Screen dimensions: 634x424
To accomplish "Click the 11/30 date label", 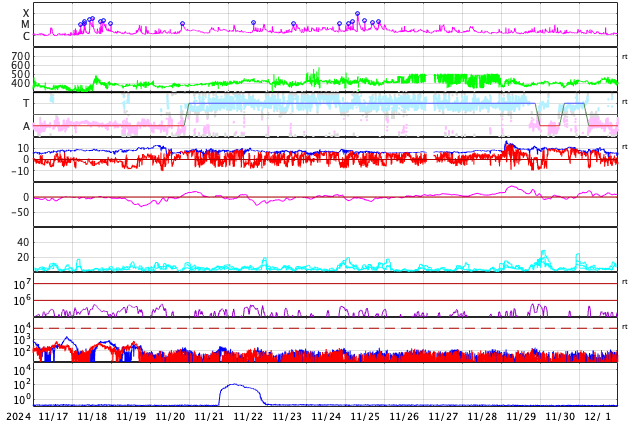I will (x=560, y=416).
